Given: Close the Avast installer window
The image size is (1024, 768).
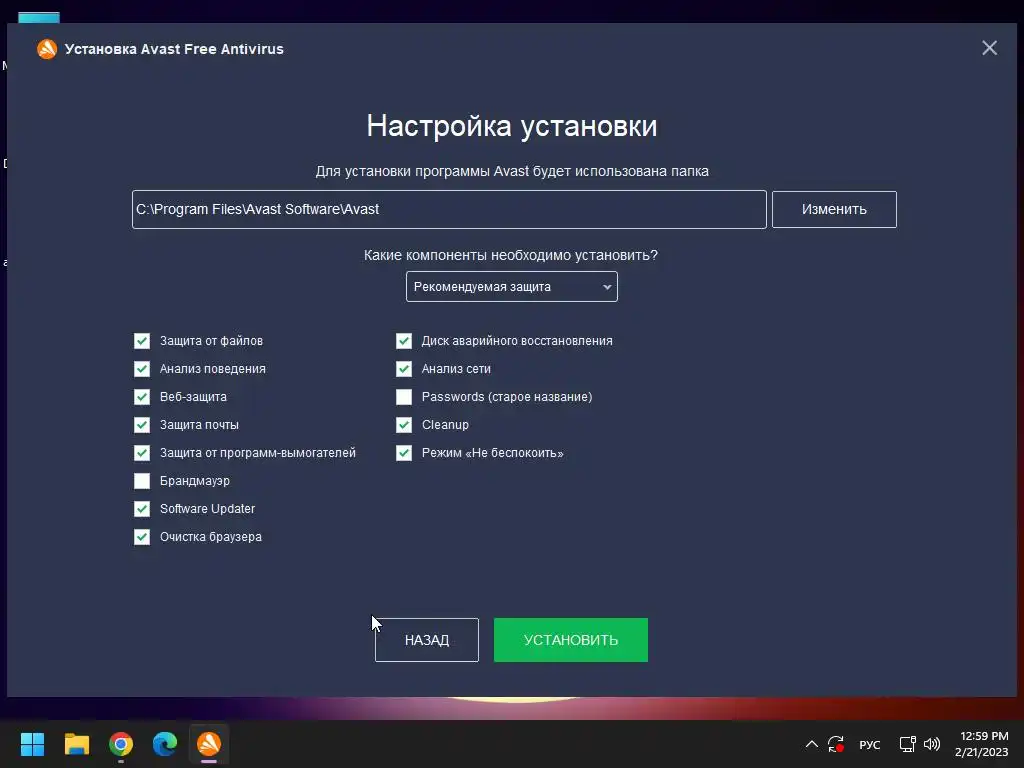Looking at the screenshot, I should tap(989, 48).
